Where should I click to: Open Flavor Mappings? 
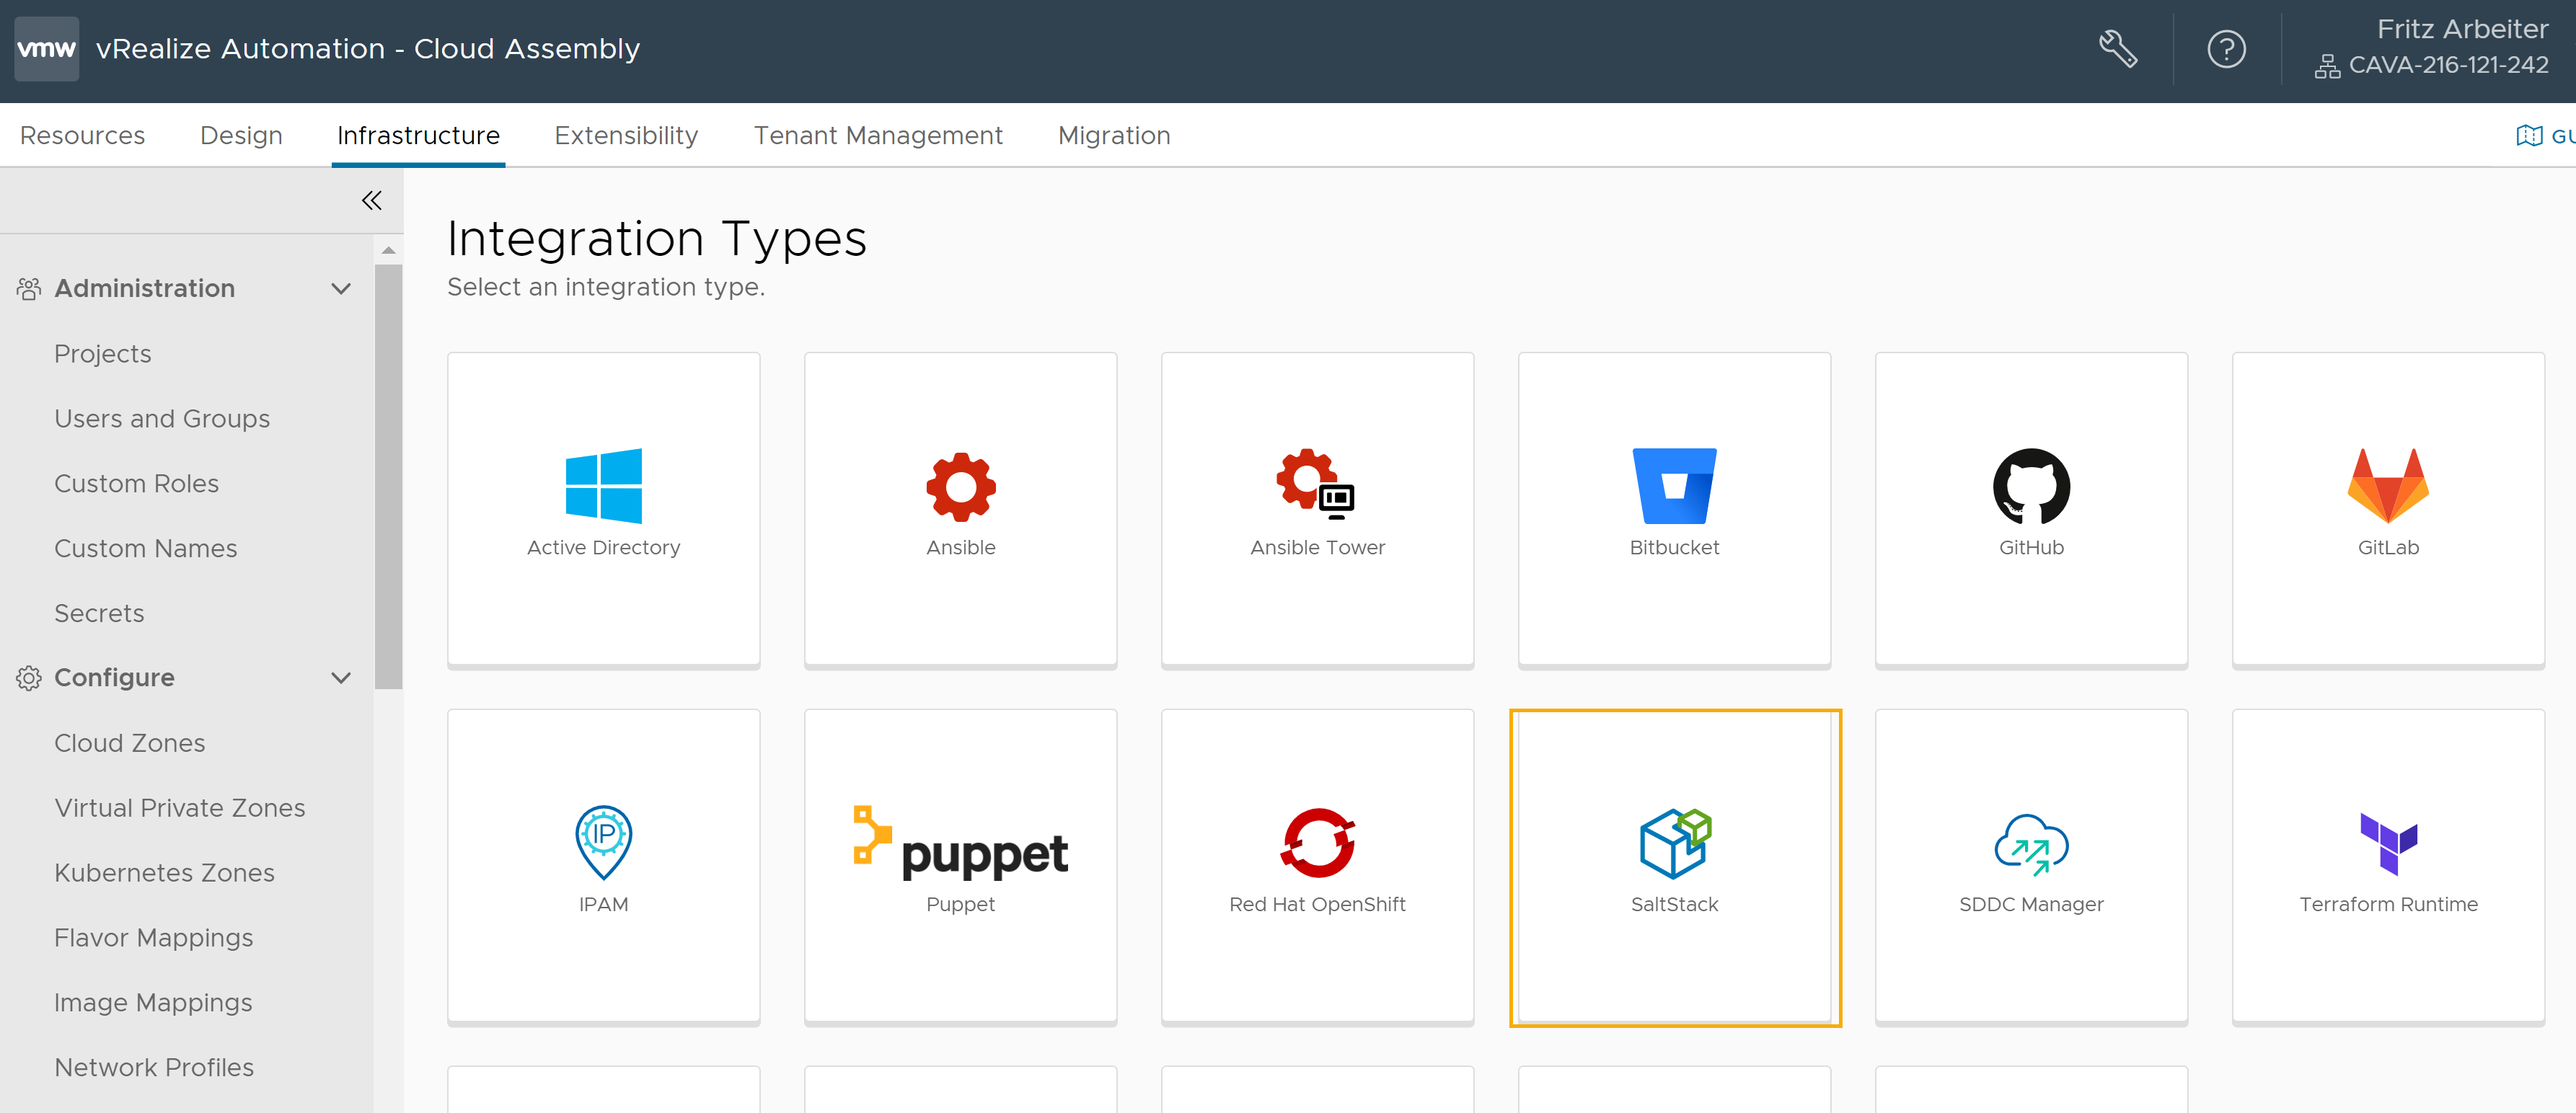[154, 938]
